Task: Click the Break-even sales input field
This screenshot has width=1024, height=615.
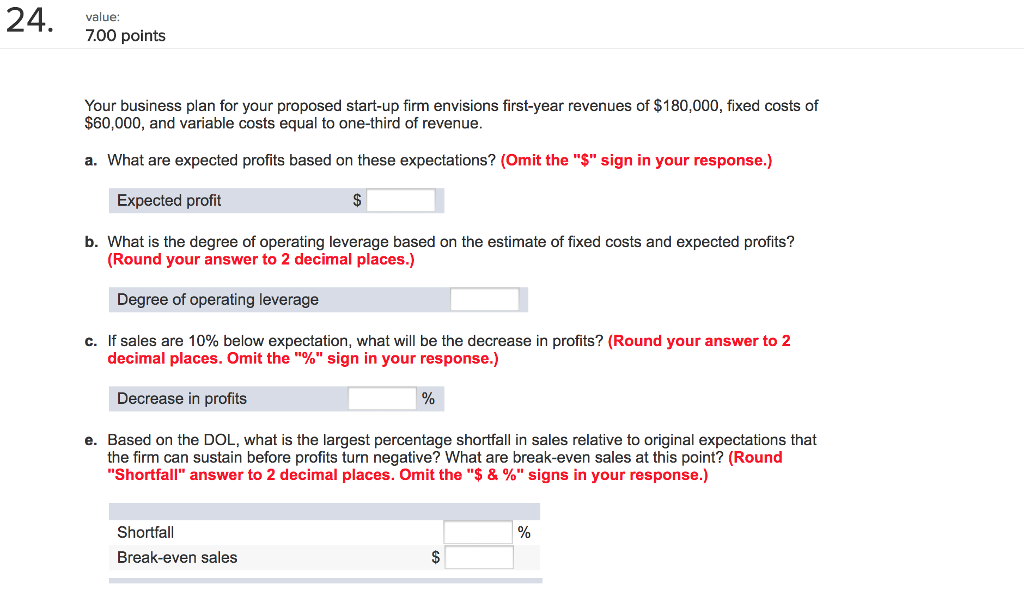Action: click(478, 556)
